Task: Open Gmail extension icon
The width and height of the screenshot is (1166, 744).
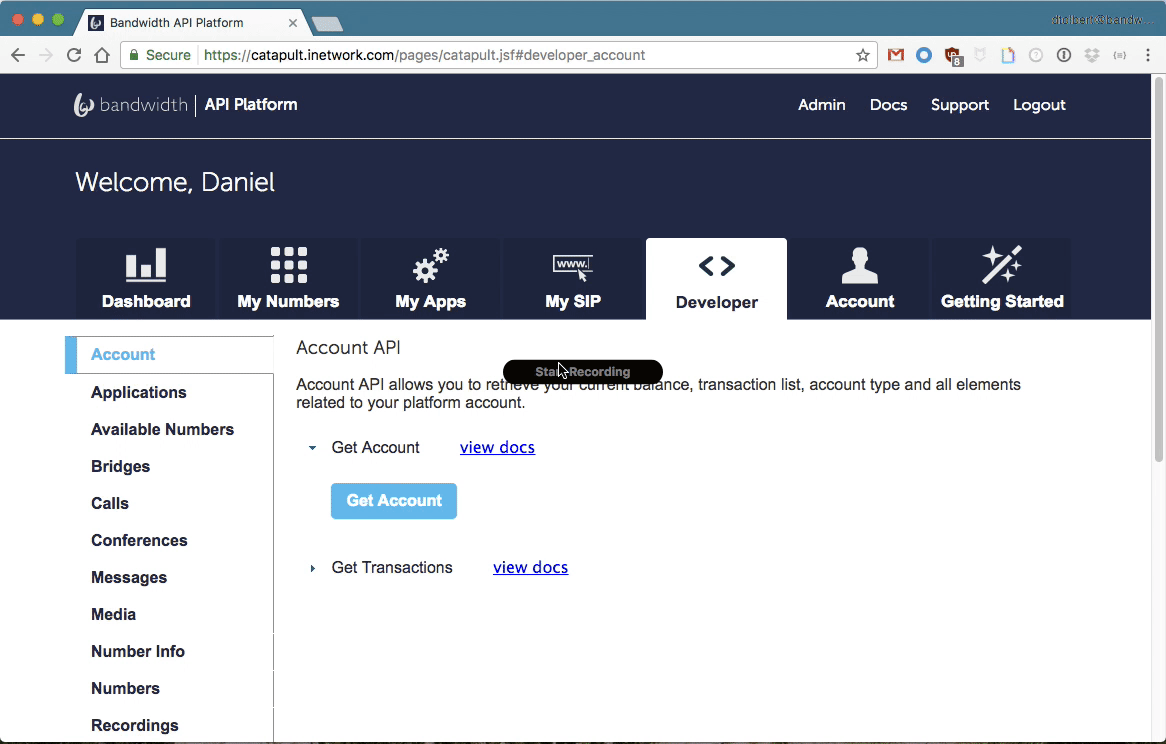Action: point(896,55)
